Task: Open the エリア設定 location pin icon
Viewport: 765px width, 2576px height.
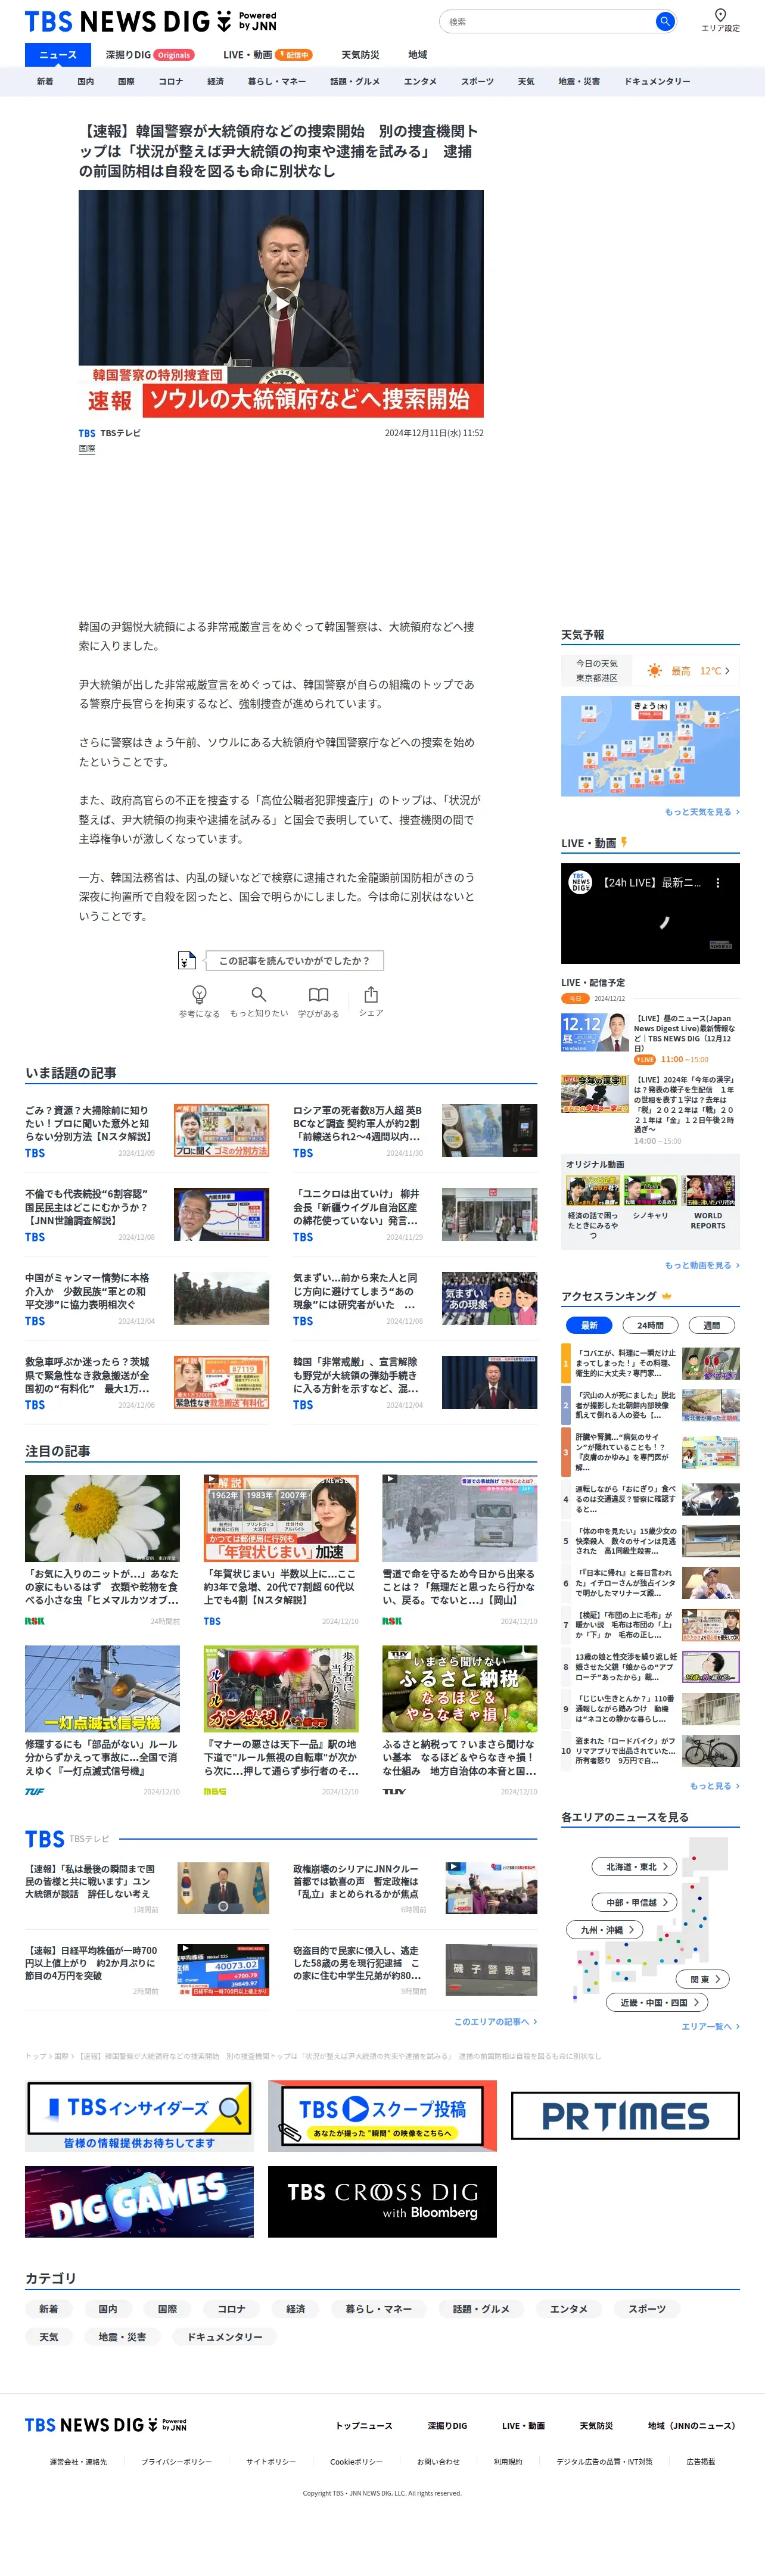Action: (x=720, y=15)
